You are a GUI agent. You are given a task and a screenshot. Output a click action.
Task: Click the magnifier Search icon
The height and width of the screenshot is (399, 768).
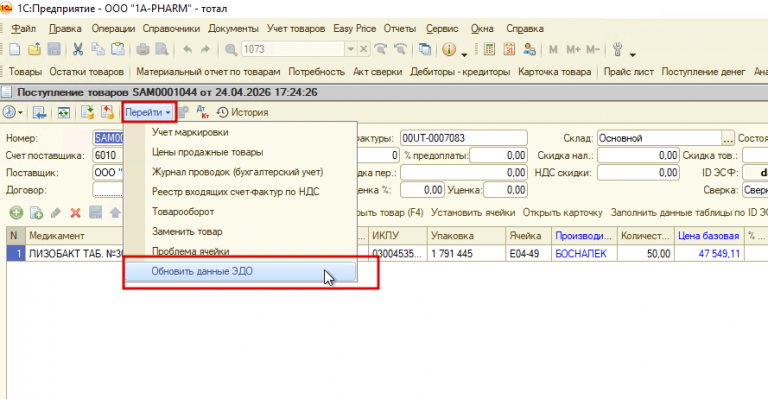point(231,49)
